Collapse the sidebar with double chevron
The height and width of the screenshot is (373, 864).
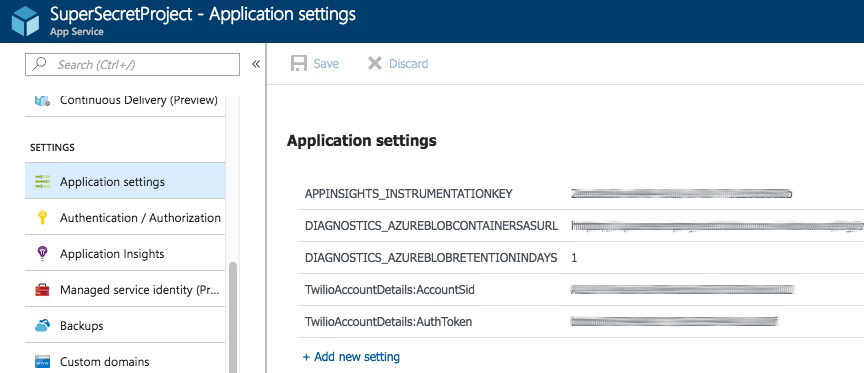(x=256, y=64)
